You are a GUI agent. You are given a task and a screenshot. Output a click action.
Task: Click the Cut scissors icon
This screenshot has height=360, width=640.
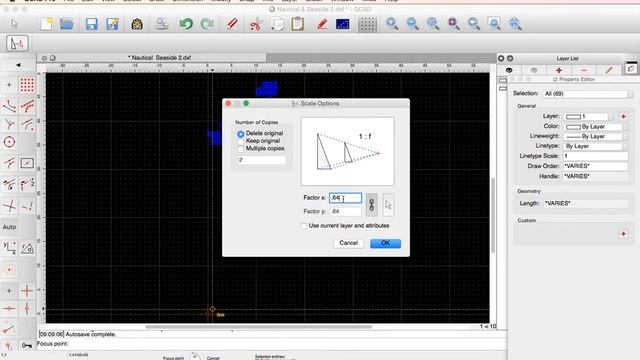(x=256, y=24)
